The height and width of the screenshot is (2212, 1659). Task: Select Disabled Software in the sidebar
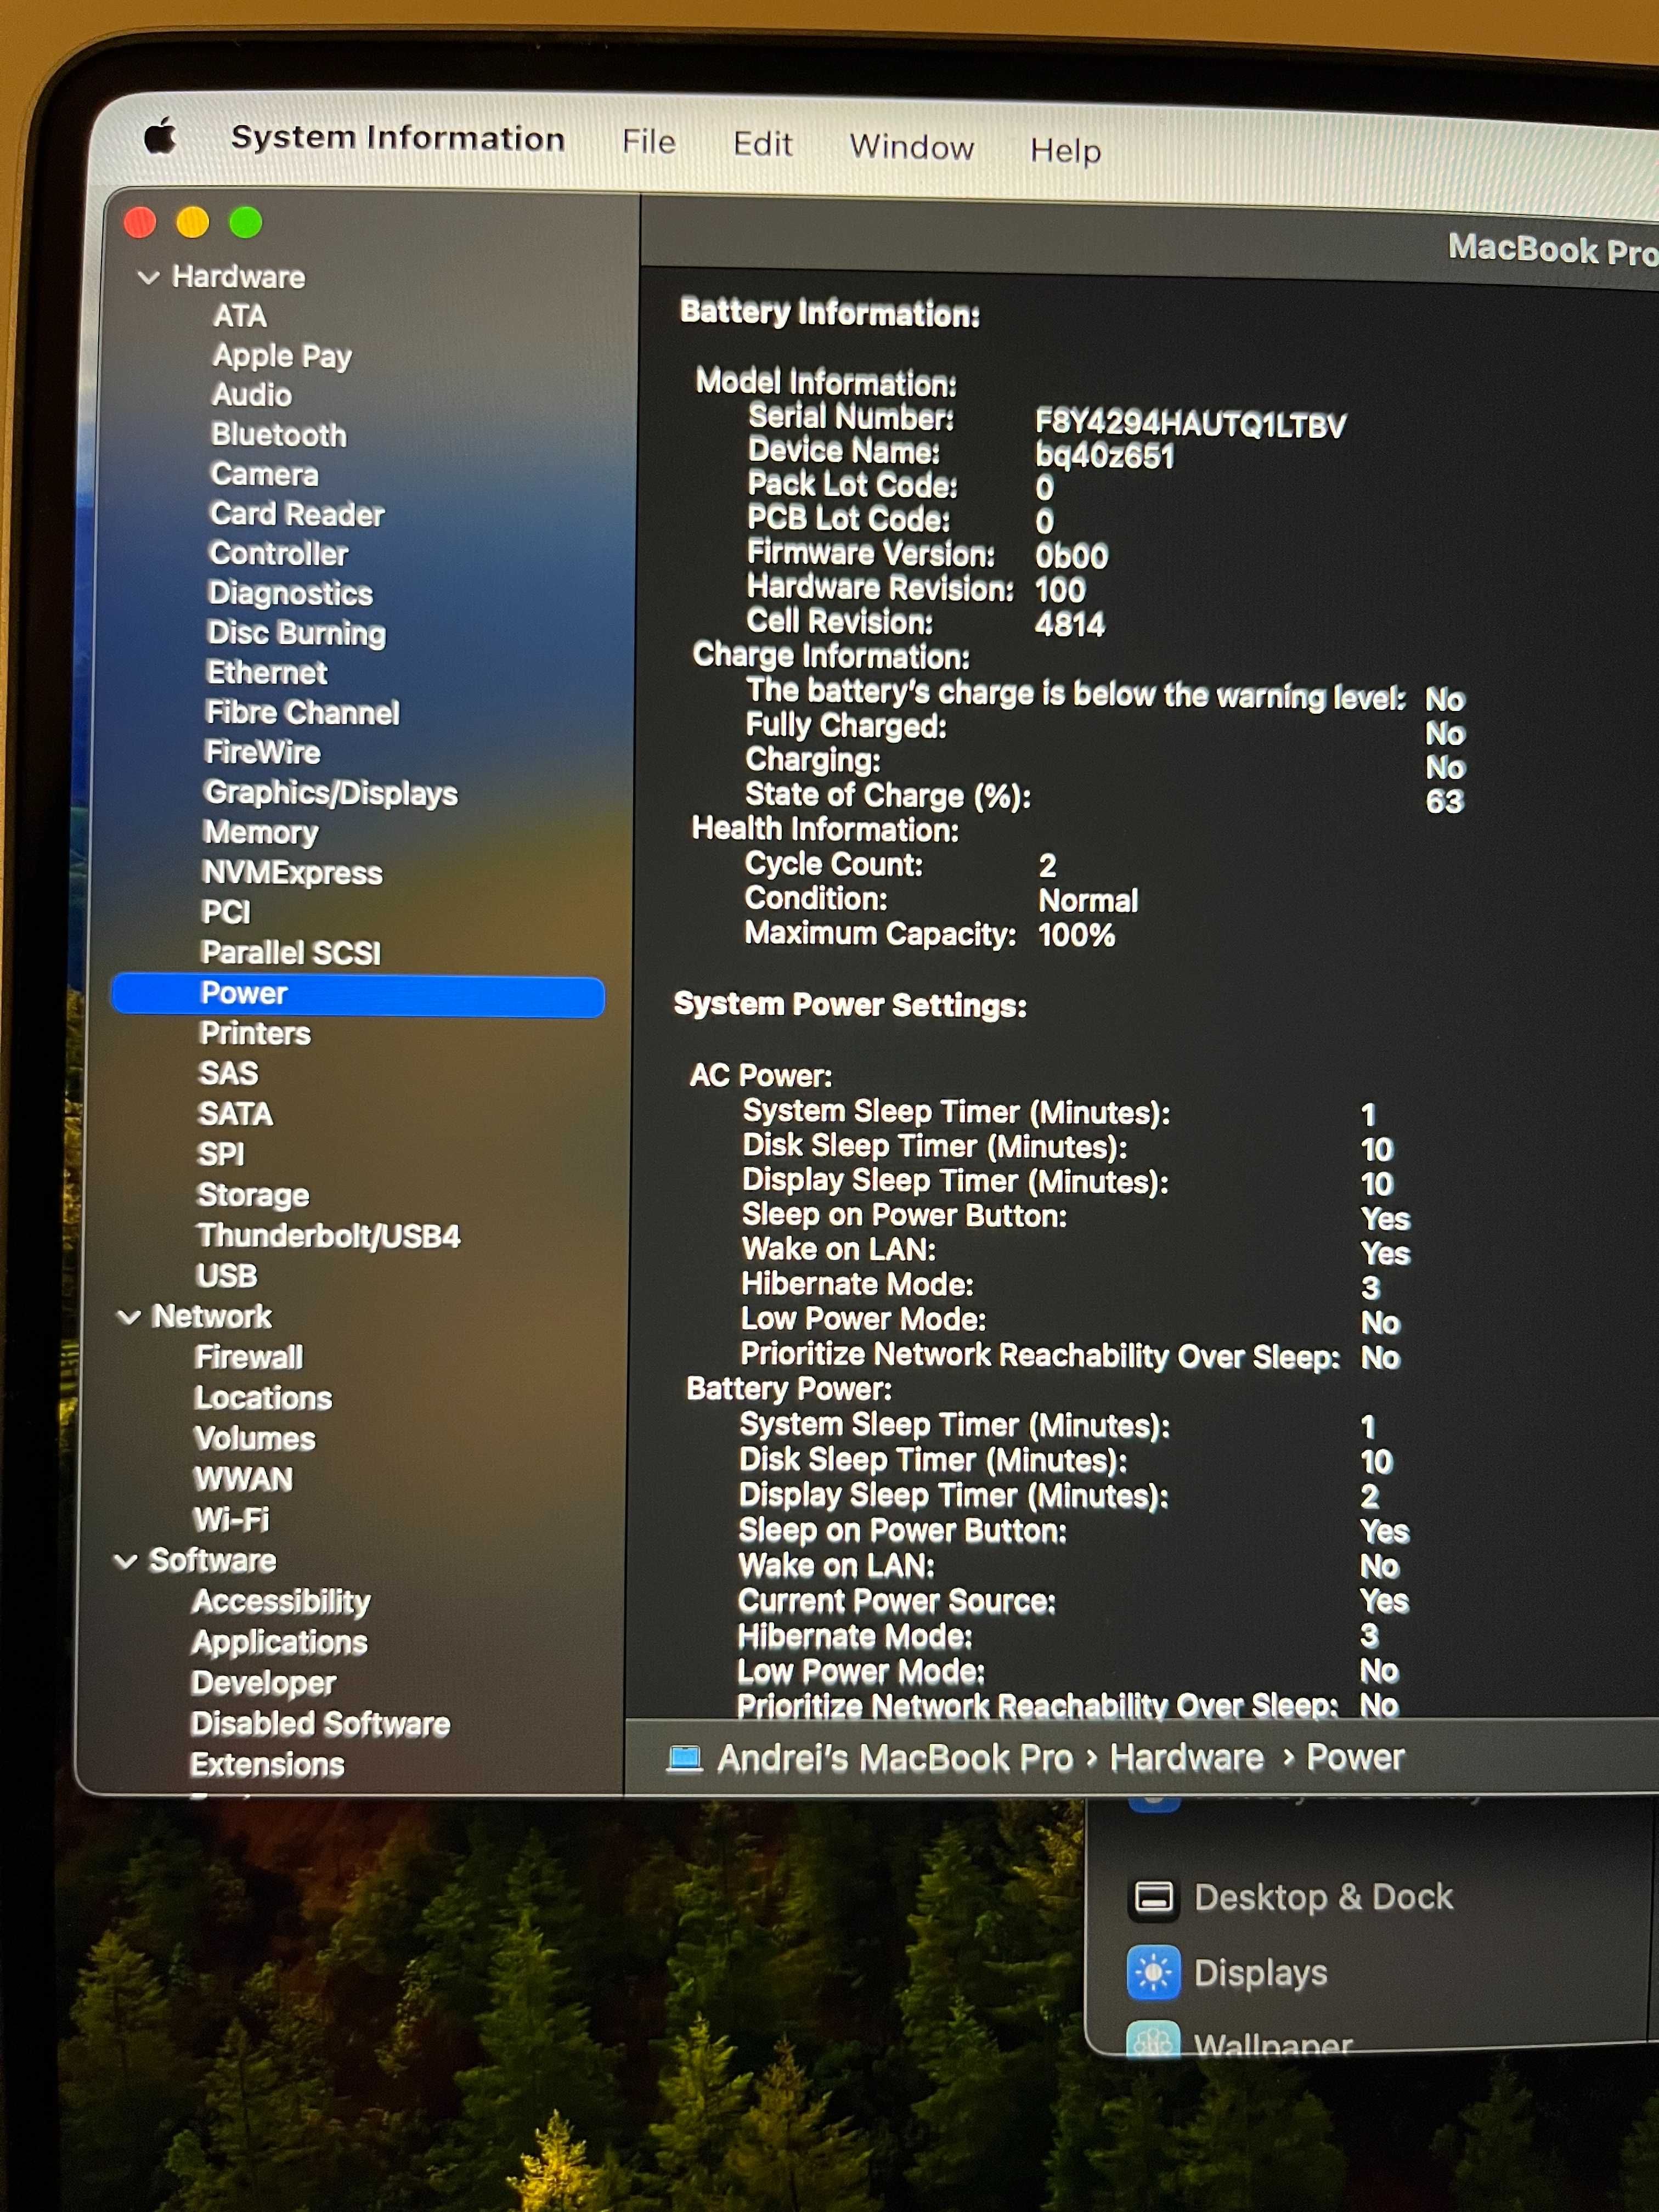click(320, 1724)
